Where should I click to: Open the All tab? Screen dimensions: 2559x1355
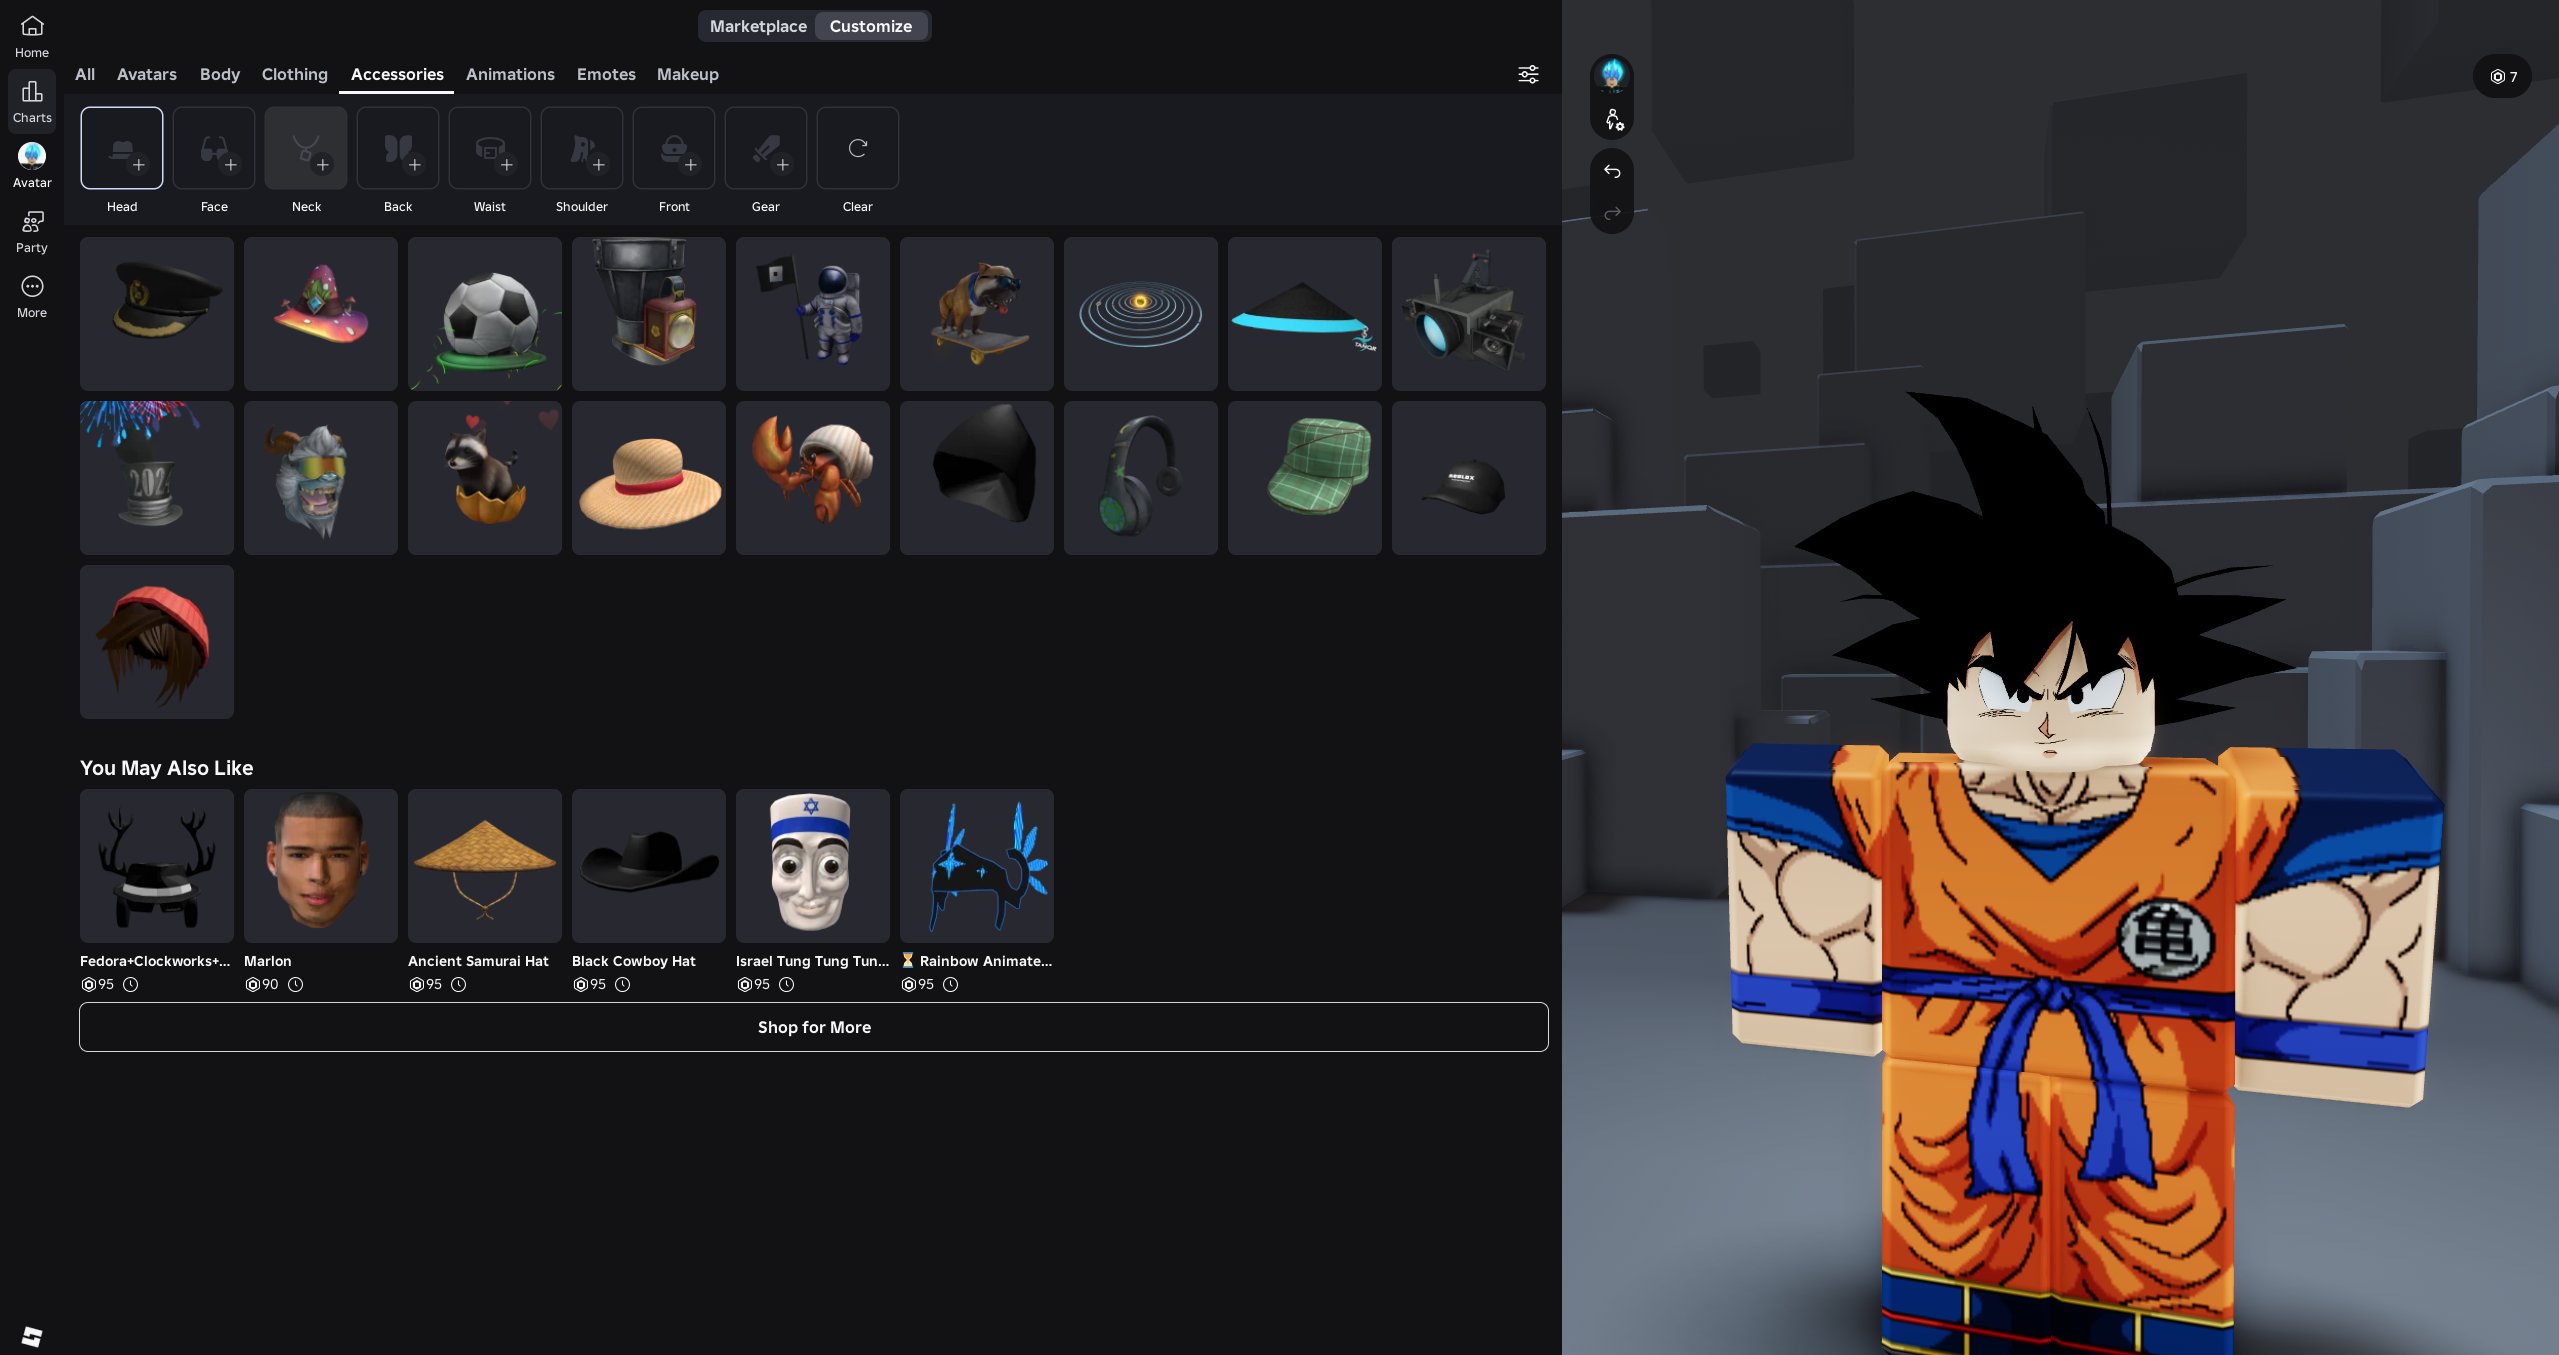tap(85, 74)
